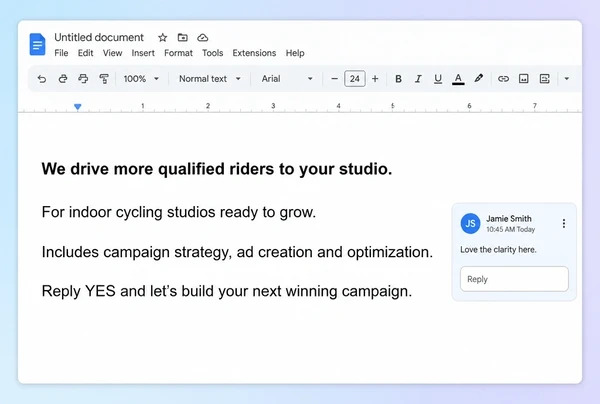Click the line starting 'Includes campaign strategy'

[237, 252]
